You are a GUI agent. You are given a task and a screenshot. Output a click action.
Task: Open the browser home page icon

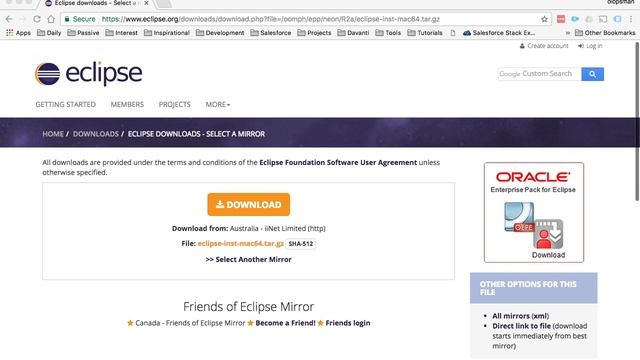[x=51, y=19]
